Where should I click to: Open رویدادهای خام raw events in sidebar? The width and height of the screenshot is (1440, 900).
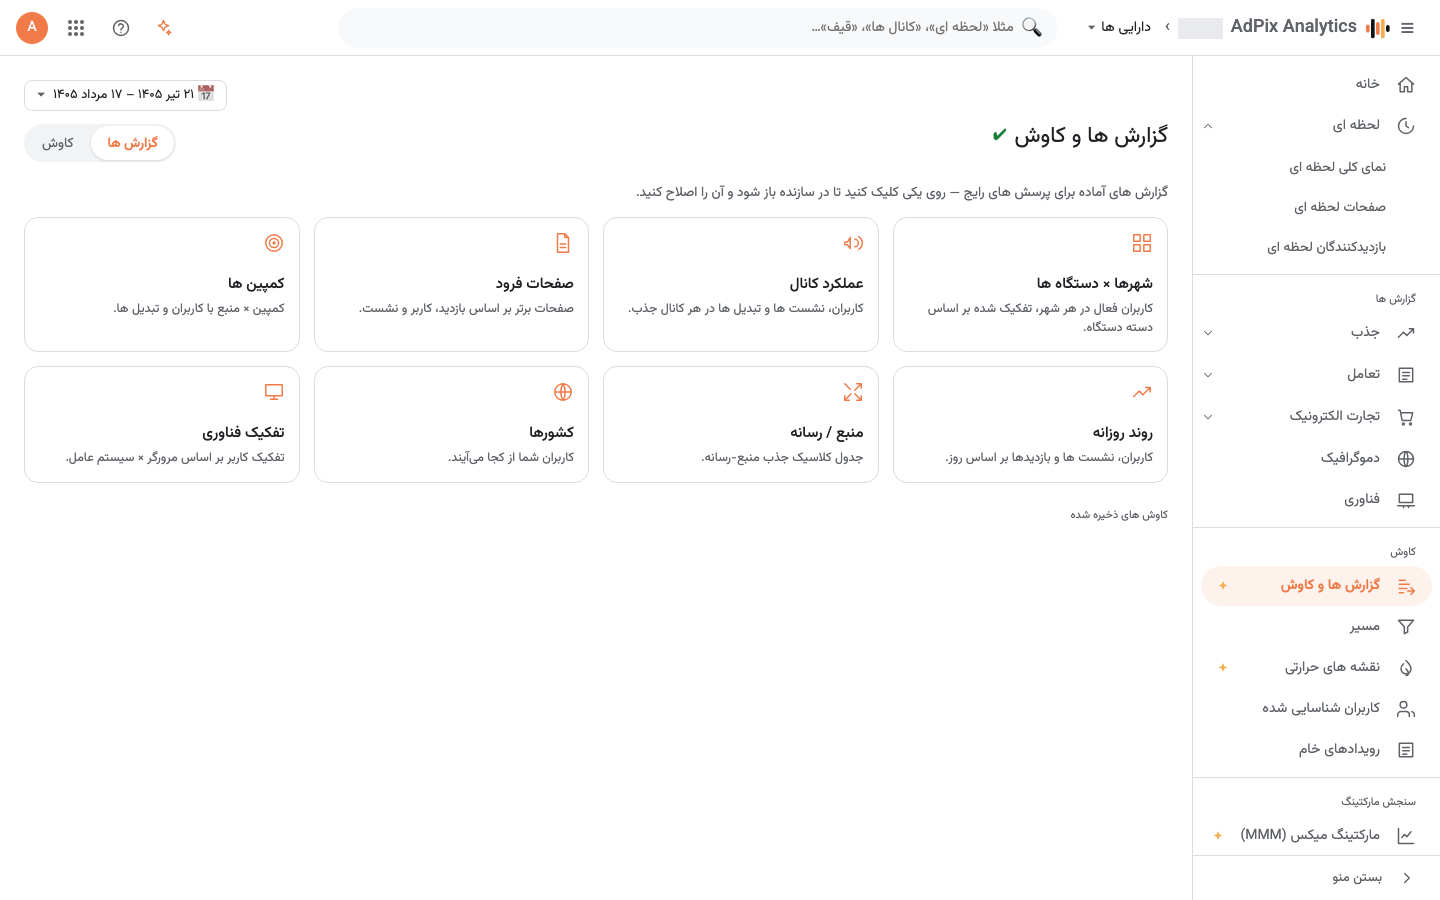click(1316, 749)
